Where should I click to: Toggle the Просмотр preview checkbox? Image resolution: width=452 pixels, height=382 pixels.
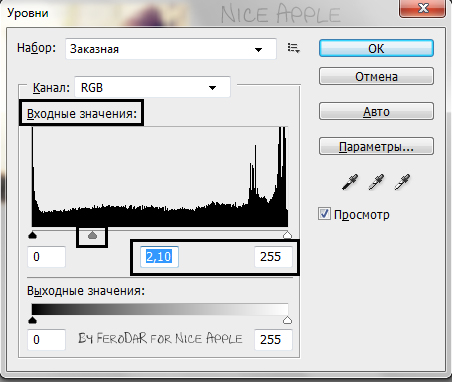(324, 214)
